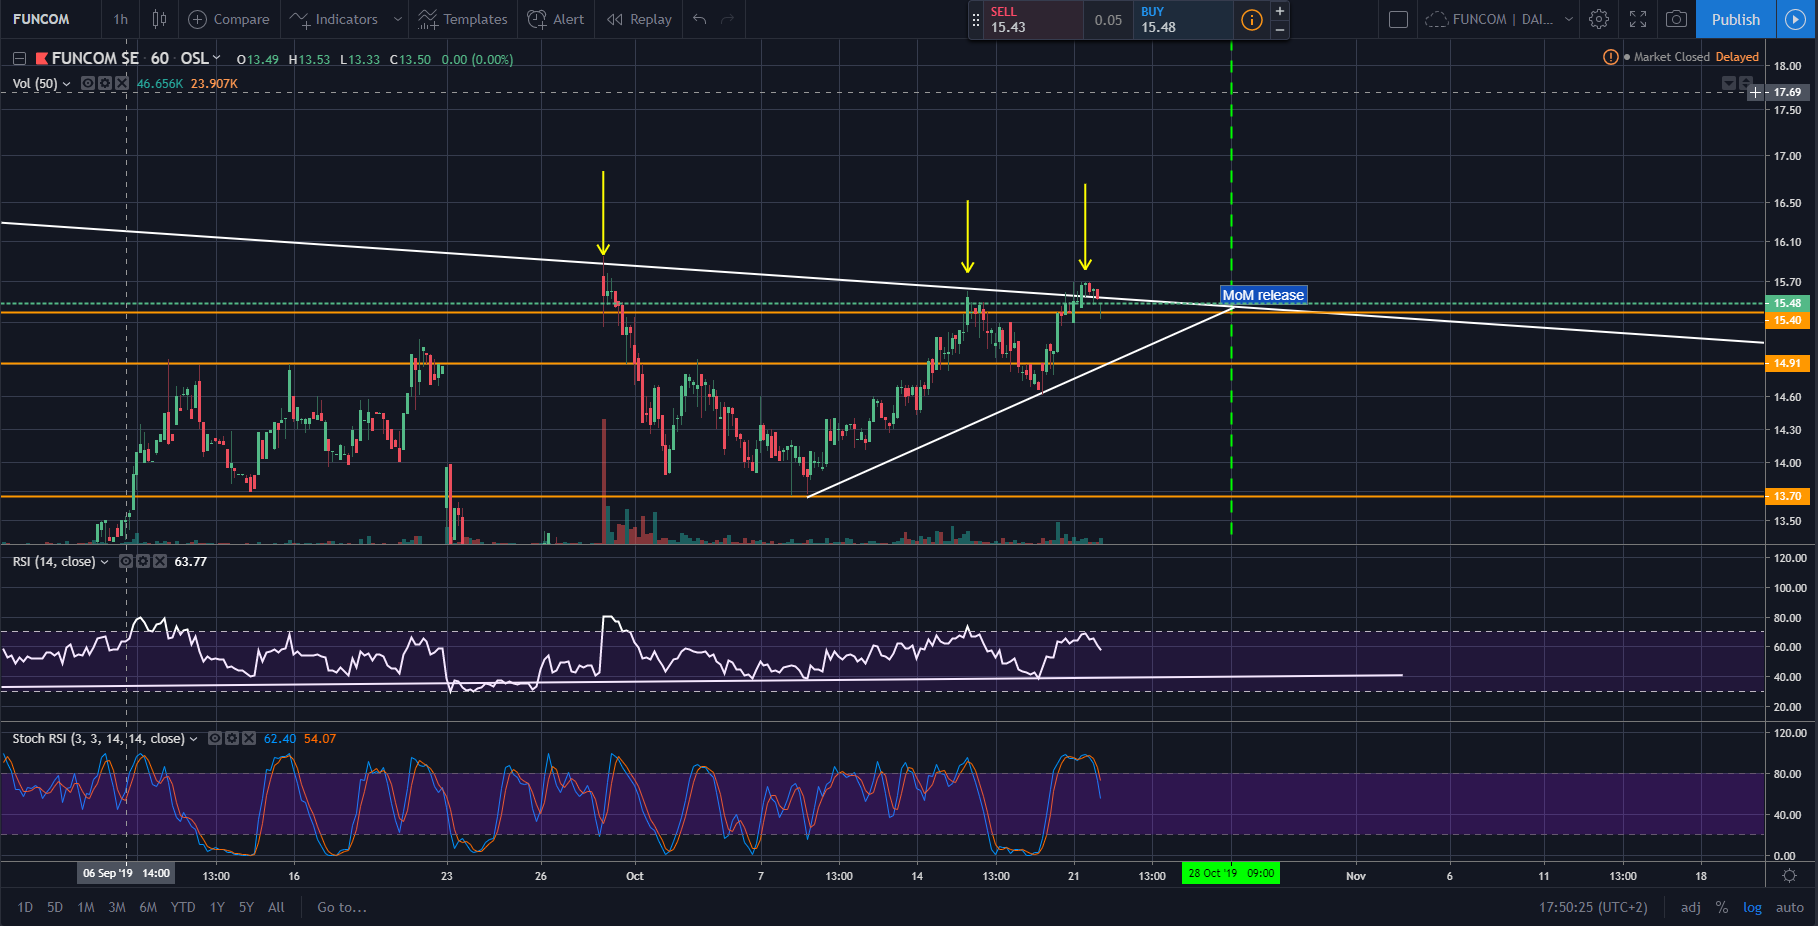This screenshot has width=1818, height=926.
Task: Click the 0.05 spread value
Action: (1108, 20)
